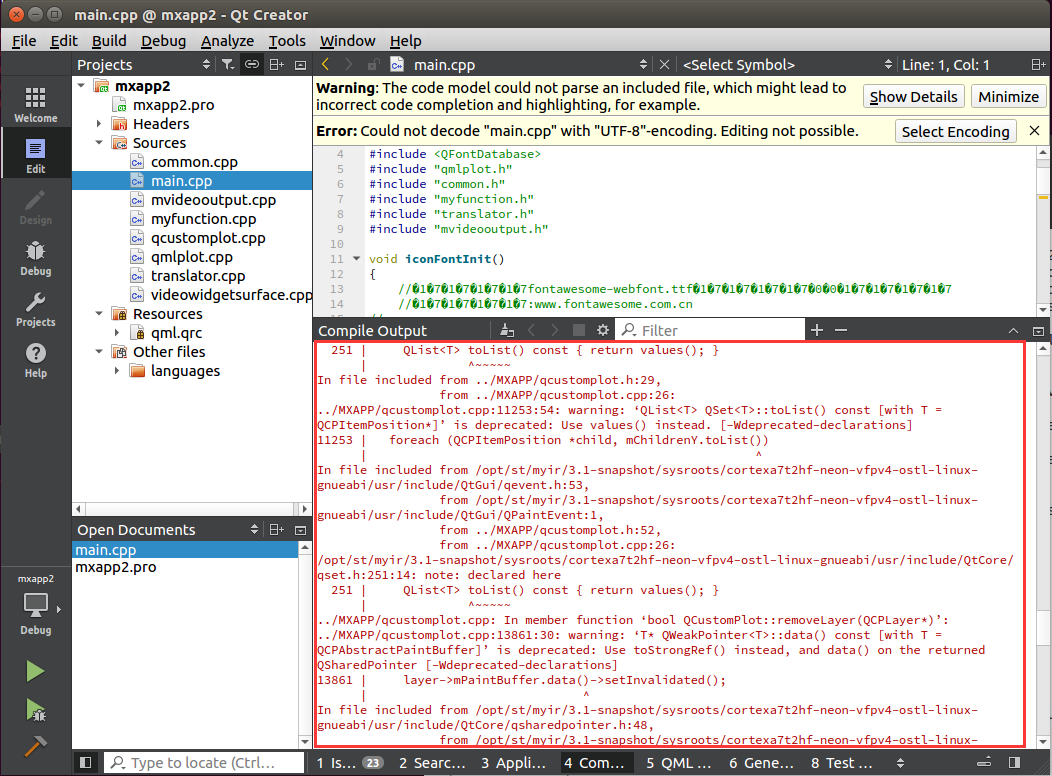The height and width of the screenshot is (776, 1052).
Task: Clear the Compile Output pane with the broom icon
Action: pyautogui.click(x=507, y=330)
